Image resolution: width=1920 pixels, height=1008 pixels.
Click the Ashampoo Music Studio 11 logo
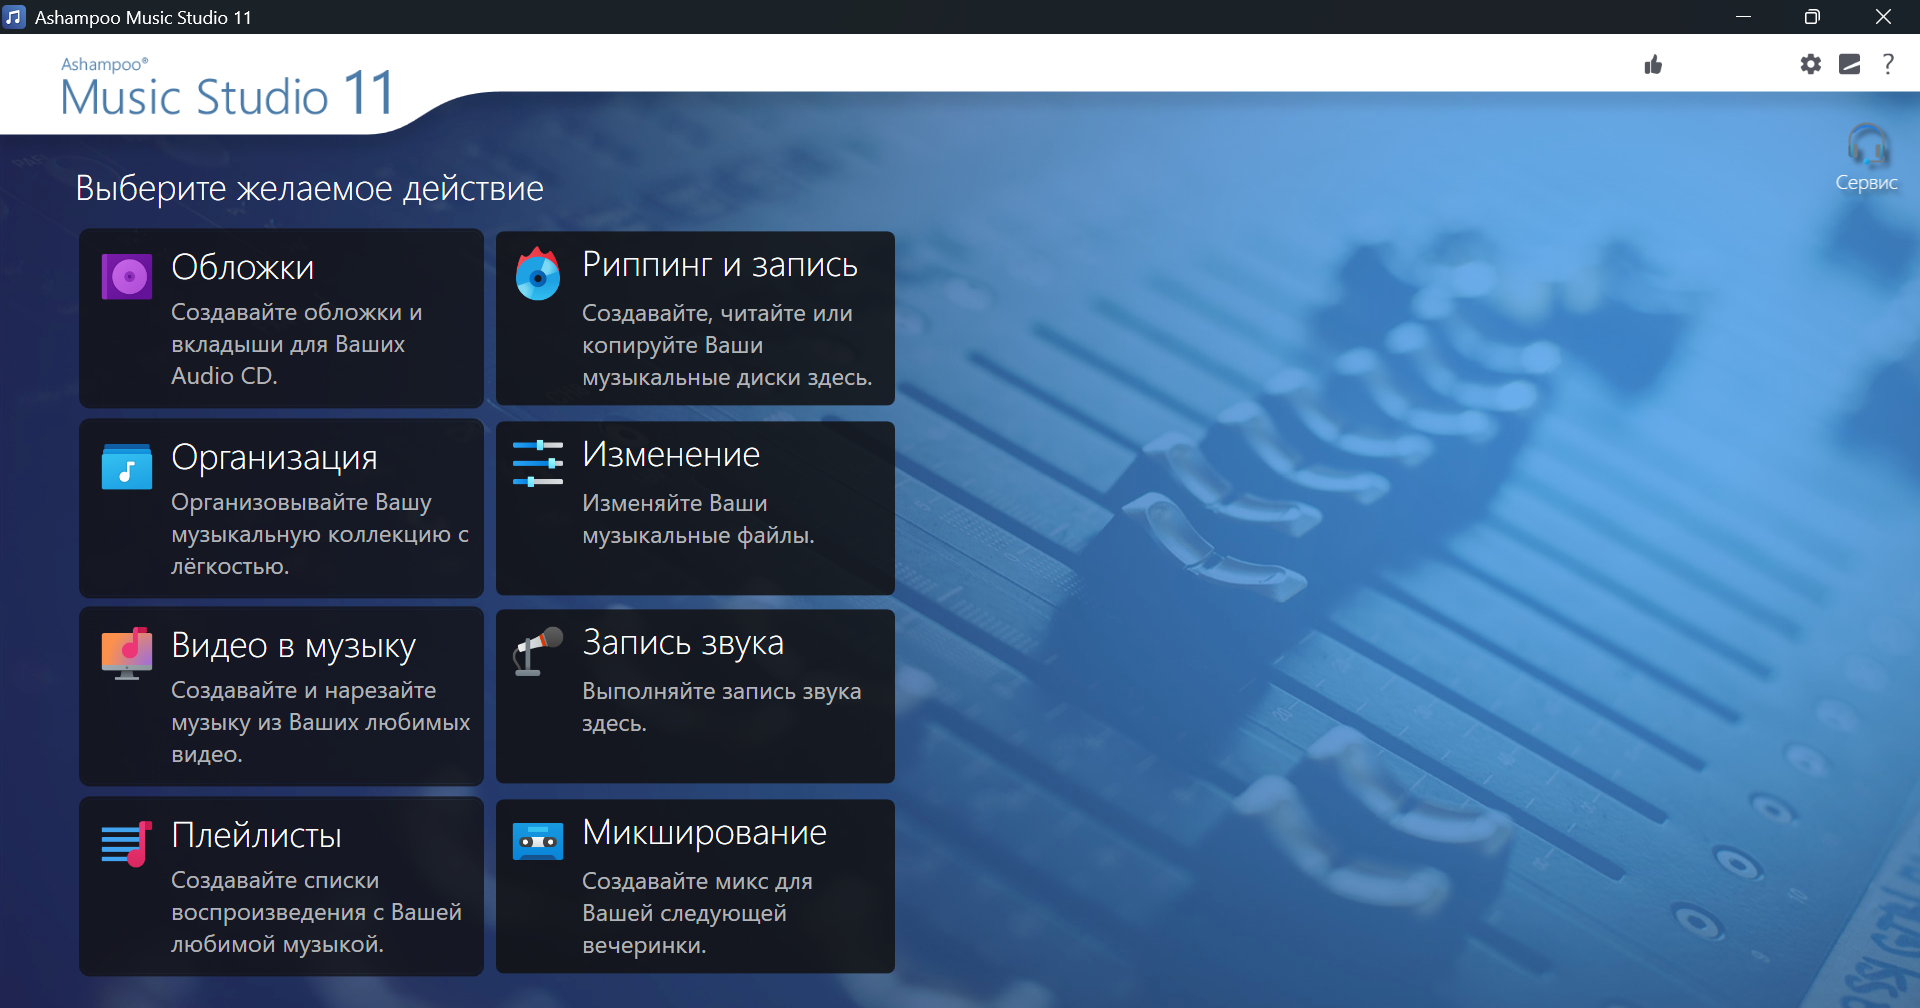227,88
